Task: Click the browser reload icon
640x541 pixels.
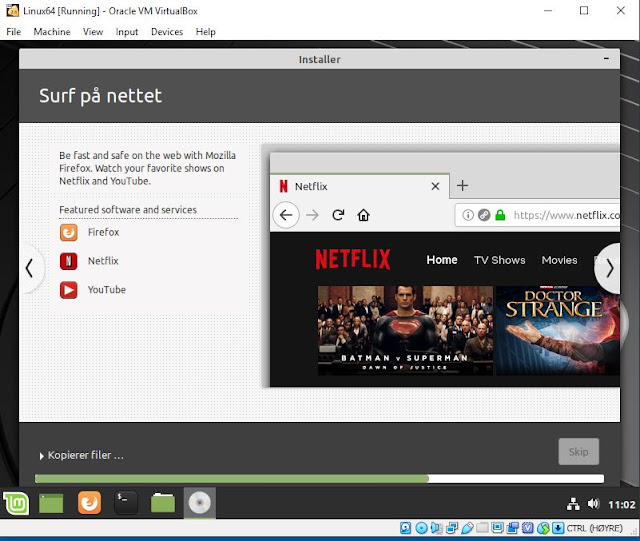Action: pos(338,215)
